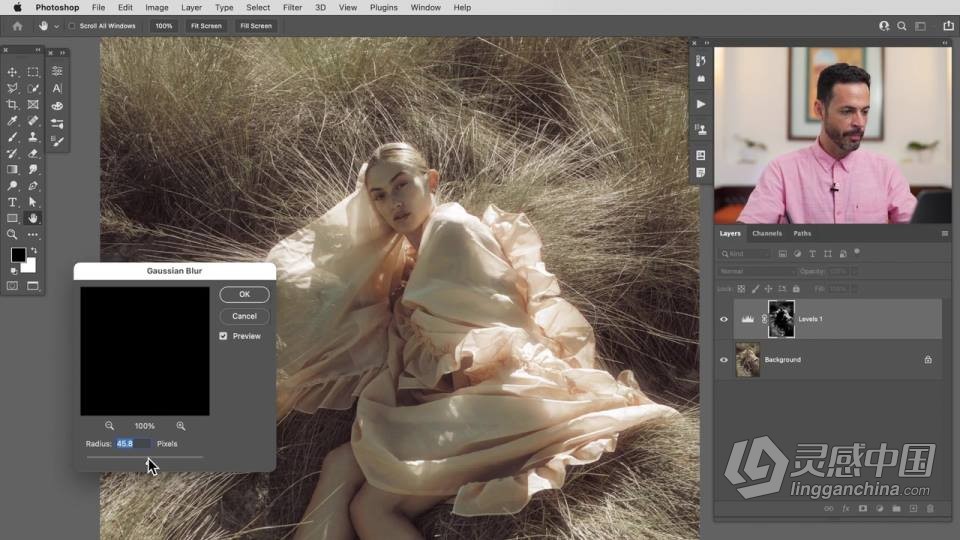Open the History panel icon
Viewport: 960px width, 540px height.
click(x=701, y=60)
